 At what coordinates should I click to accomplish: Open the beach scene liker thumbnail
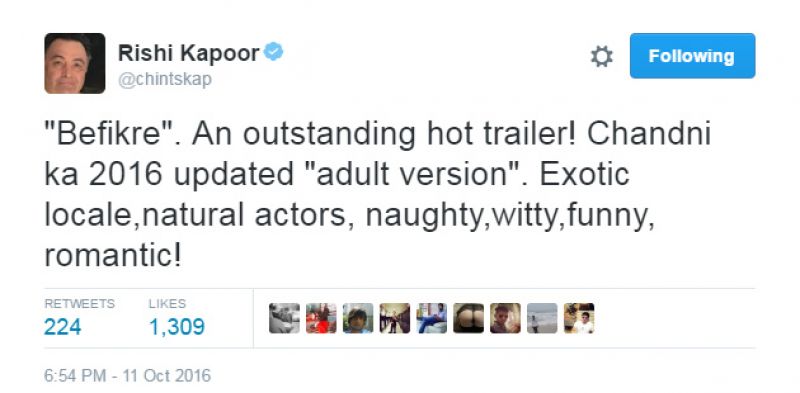point(542,318)
